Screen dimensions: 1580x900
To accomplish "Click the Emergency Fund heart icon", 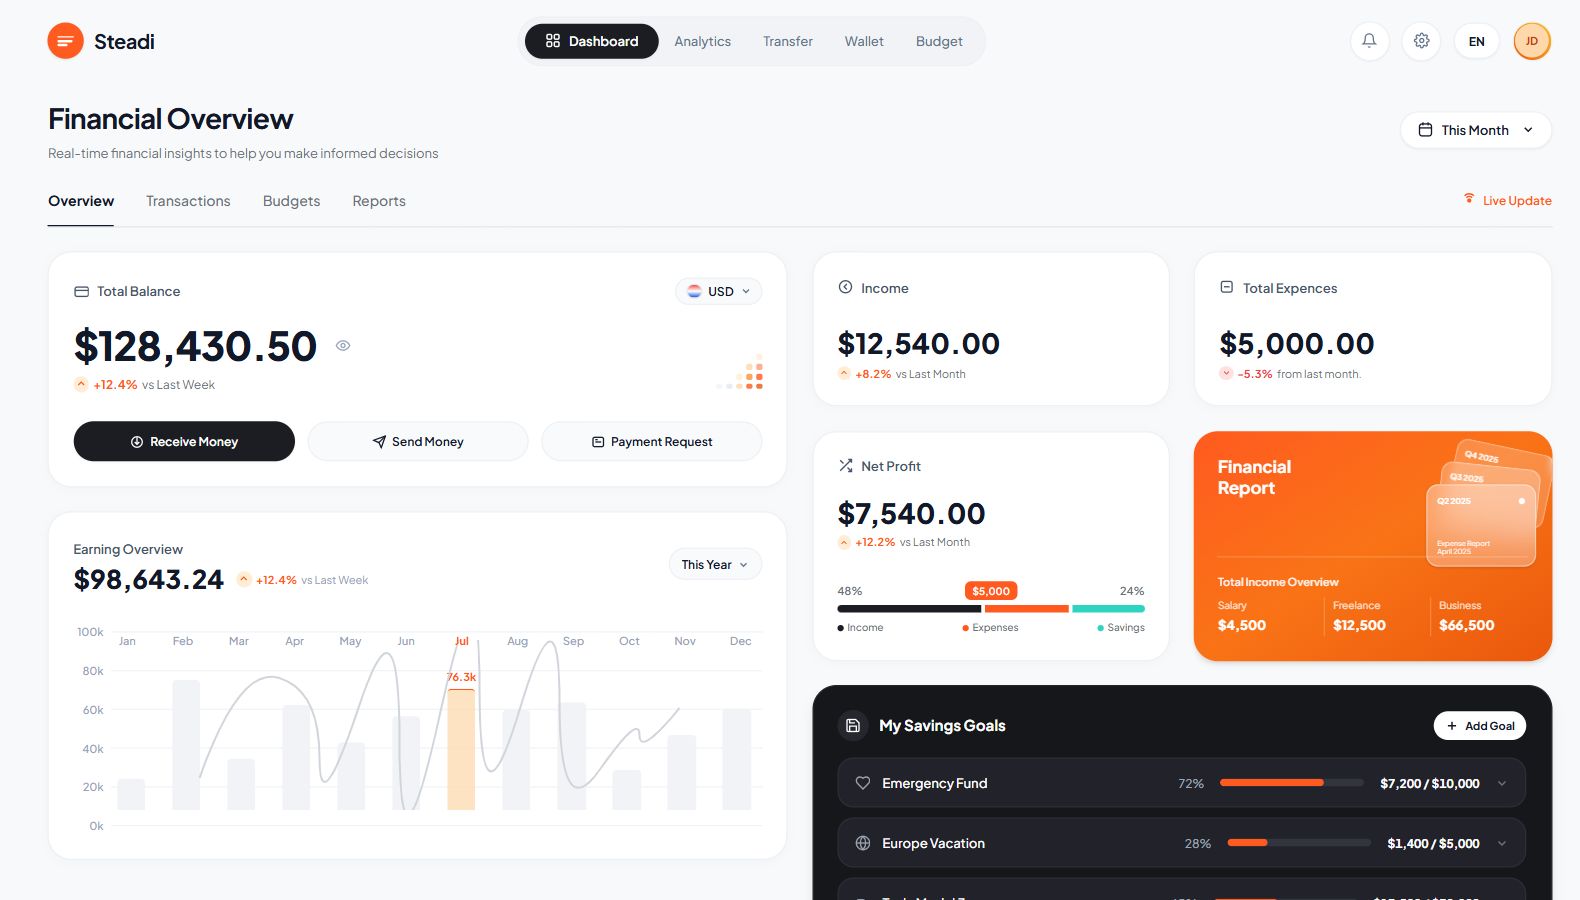I will point(862,783).
